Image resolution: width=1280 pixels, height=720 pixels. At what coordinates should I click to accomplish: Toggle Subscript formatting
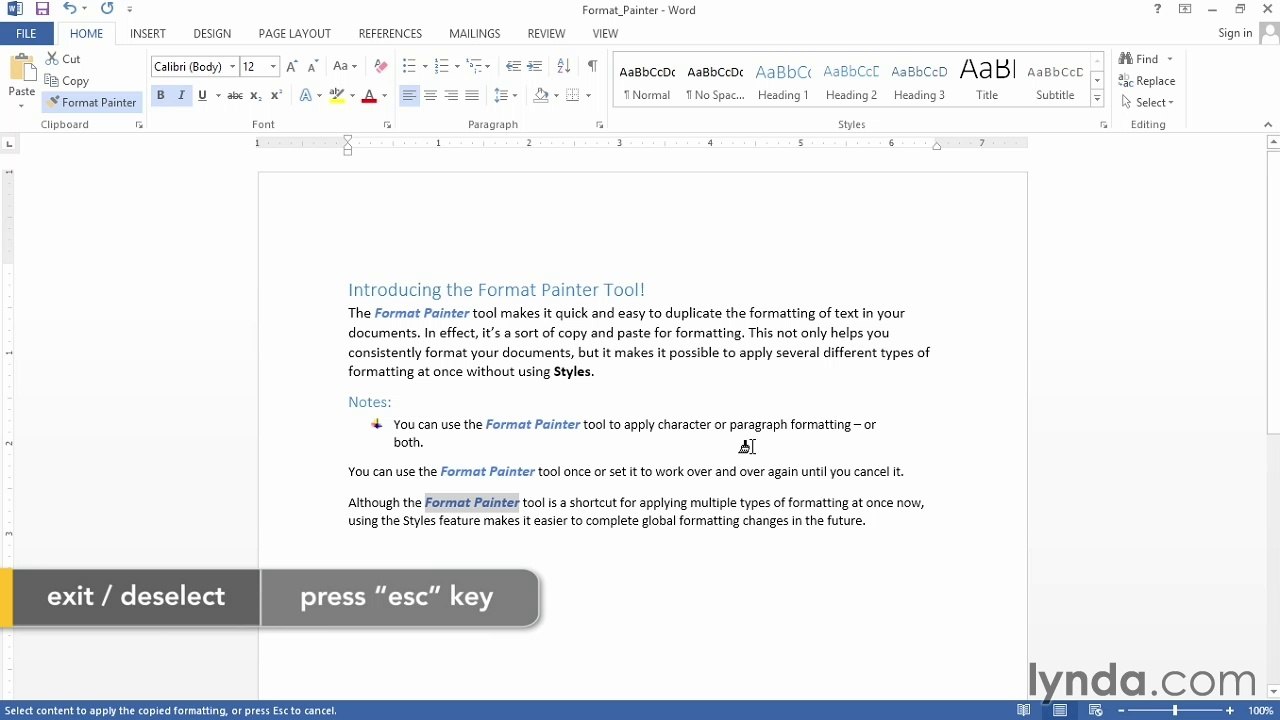click(256, 96)
